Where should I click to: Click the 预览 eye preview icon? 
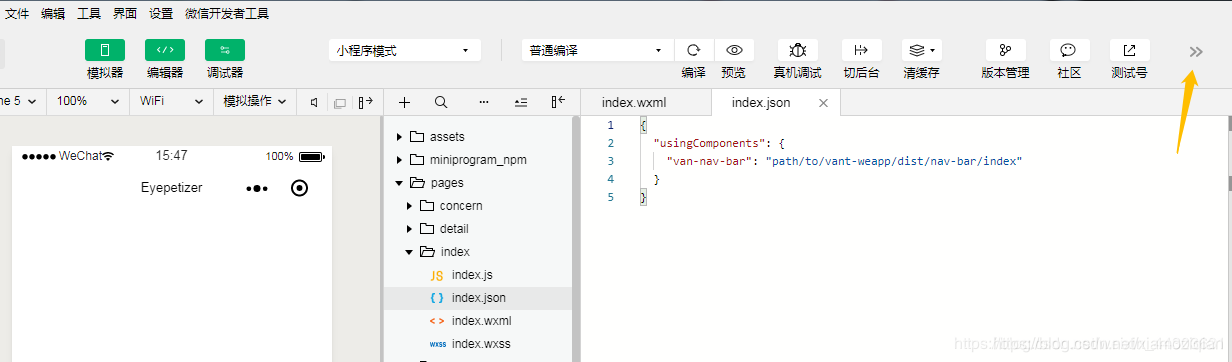click(734, 50)
